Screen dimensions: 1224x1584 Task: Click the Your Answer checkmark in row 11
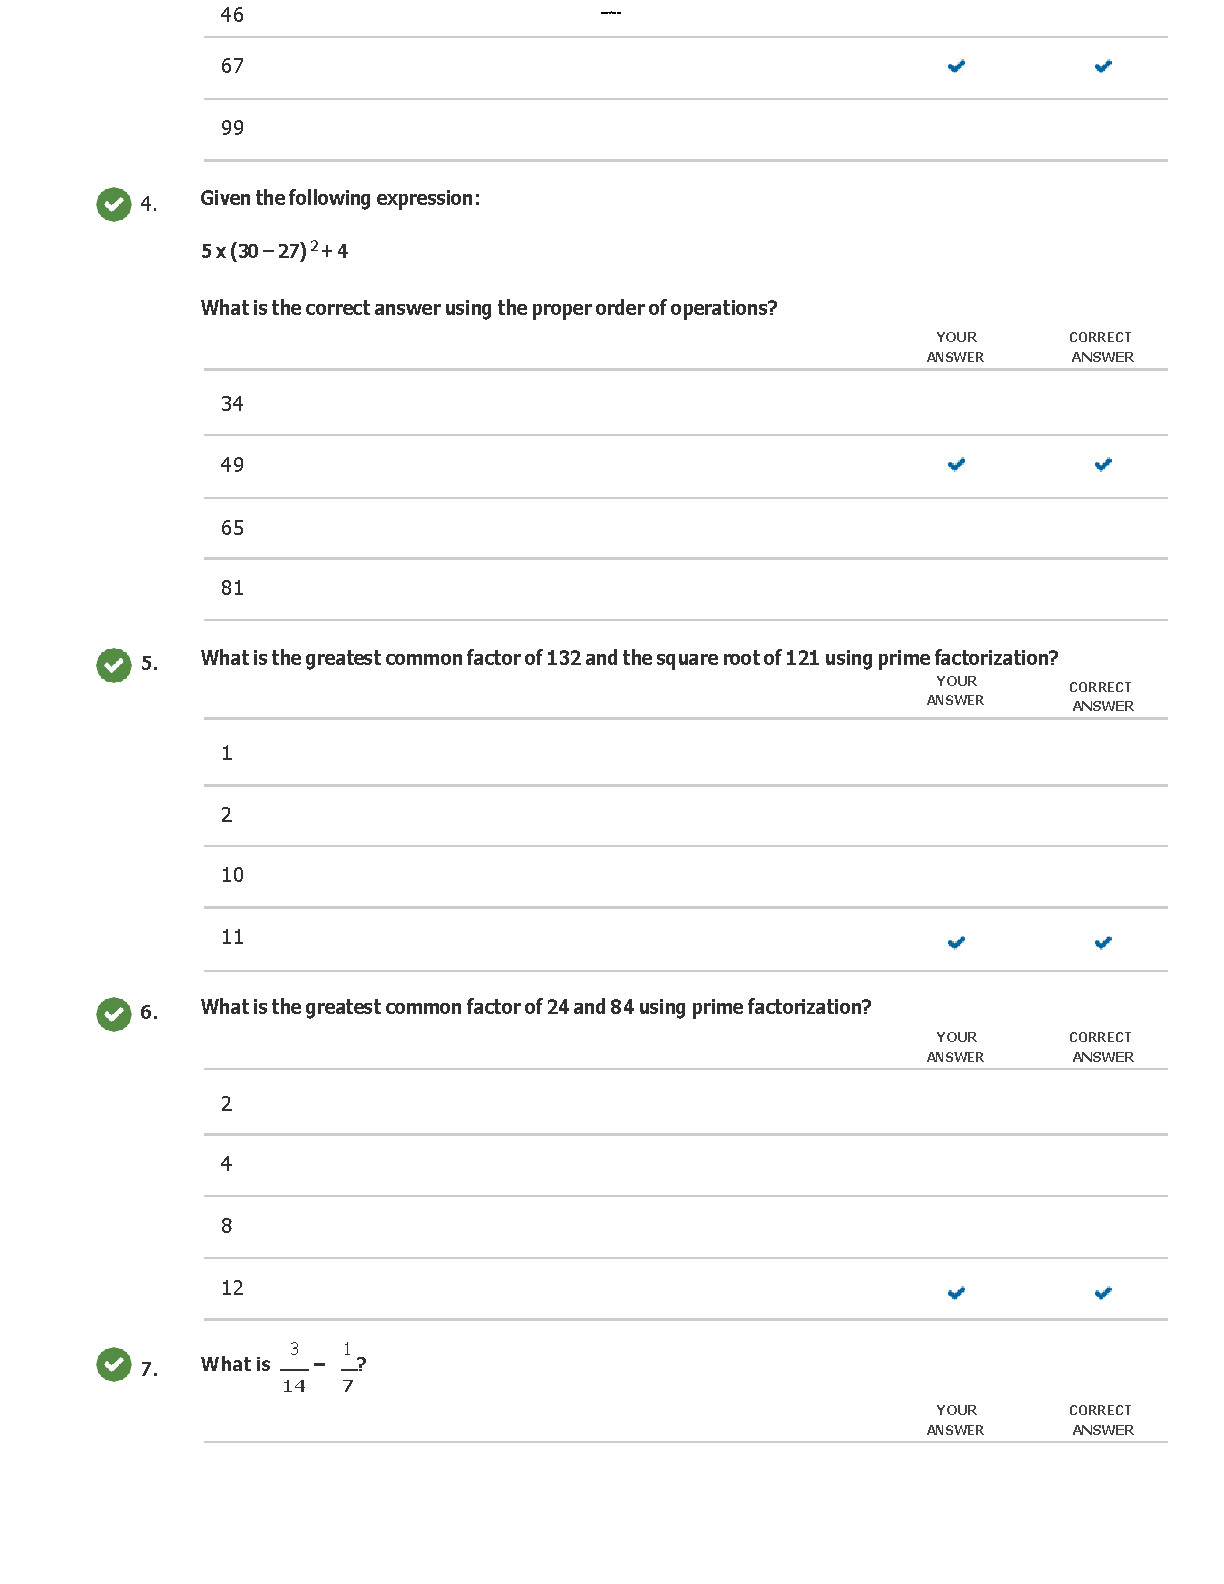956,942
